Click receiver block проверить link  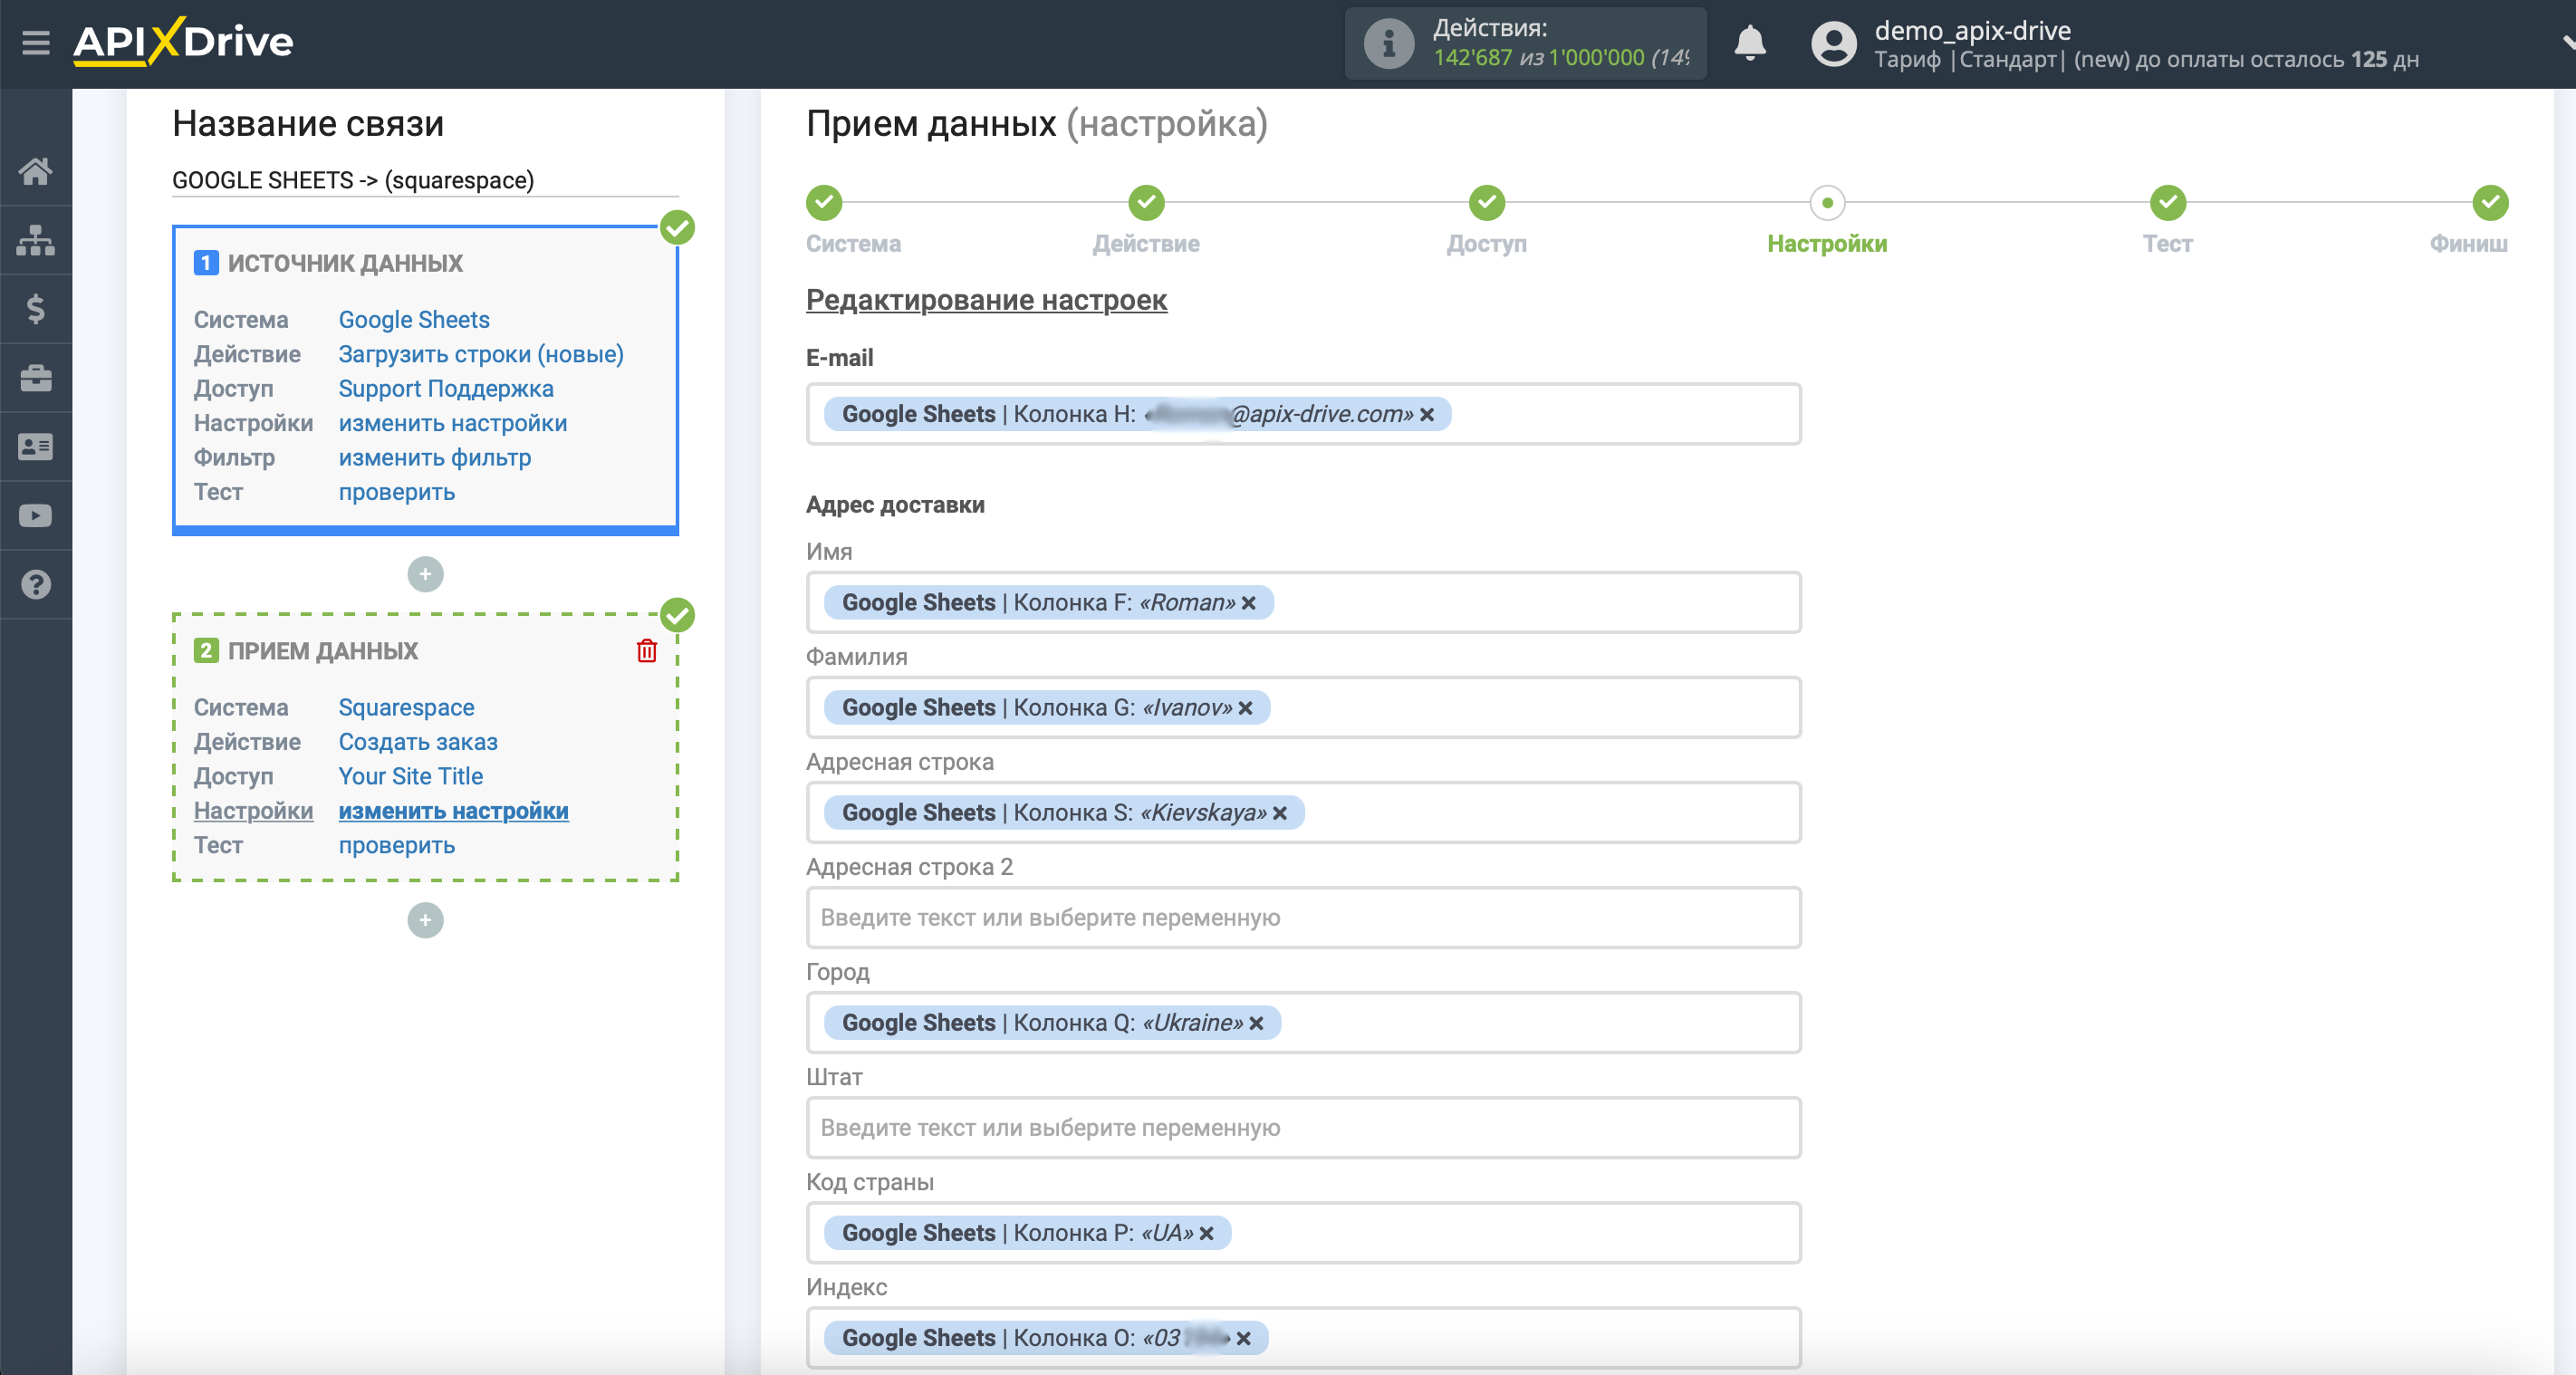(397, 846)
